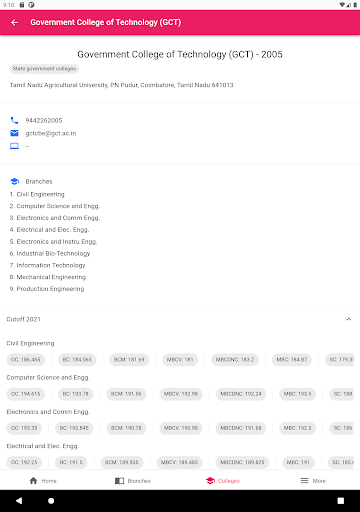
Task: Tap the phone call icon
Action: coord(14,120)
